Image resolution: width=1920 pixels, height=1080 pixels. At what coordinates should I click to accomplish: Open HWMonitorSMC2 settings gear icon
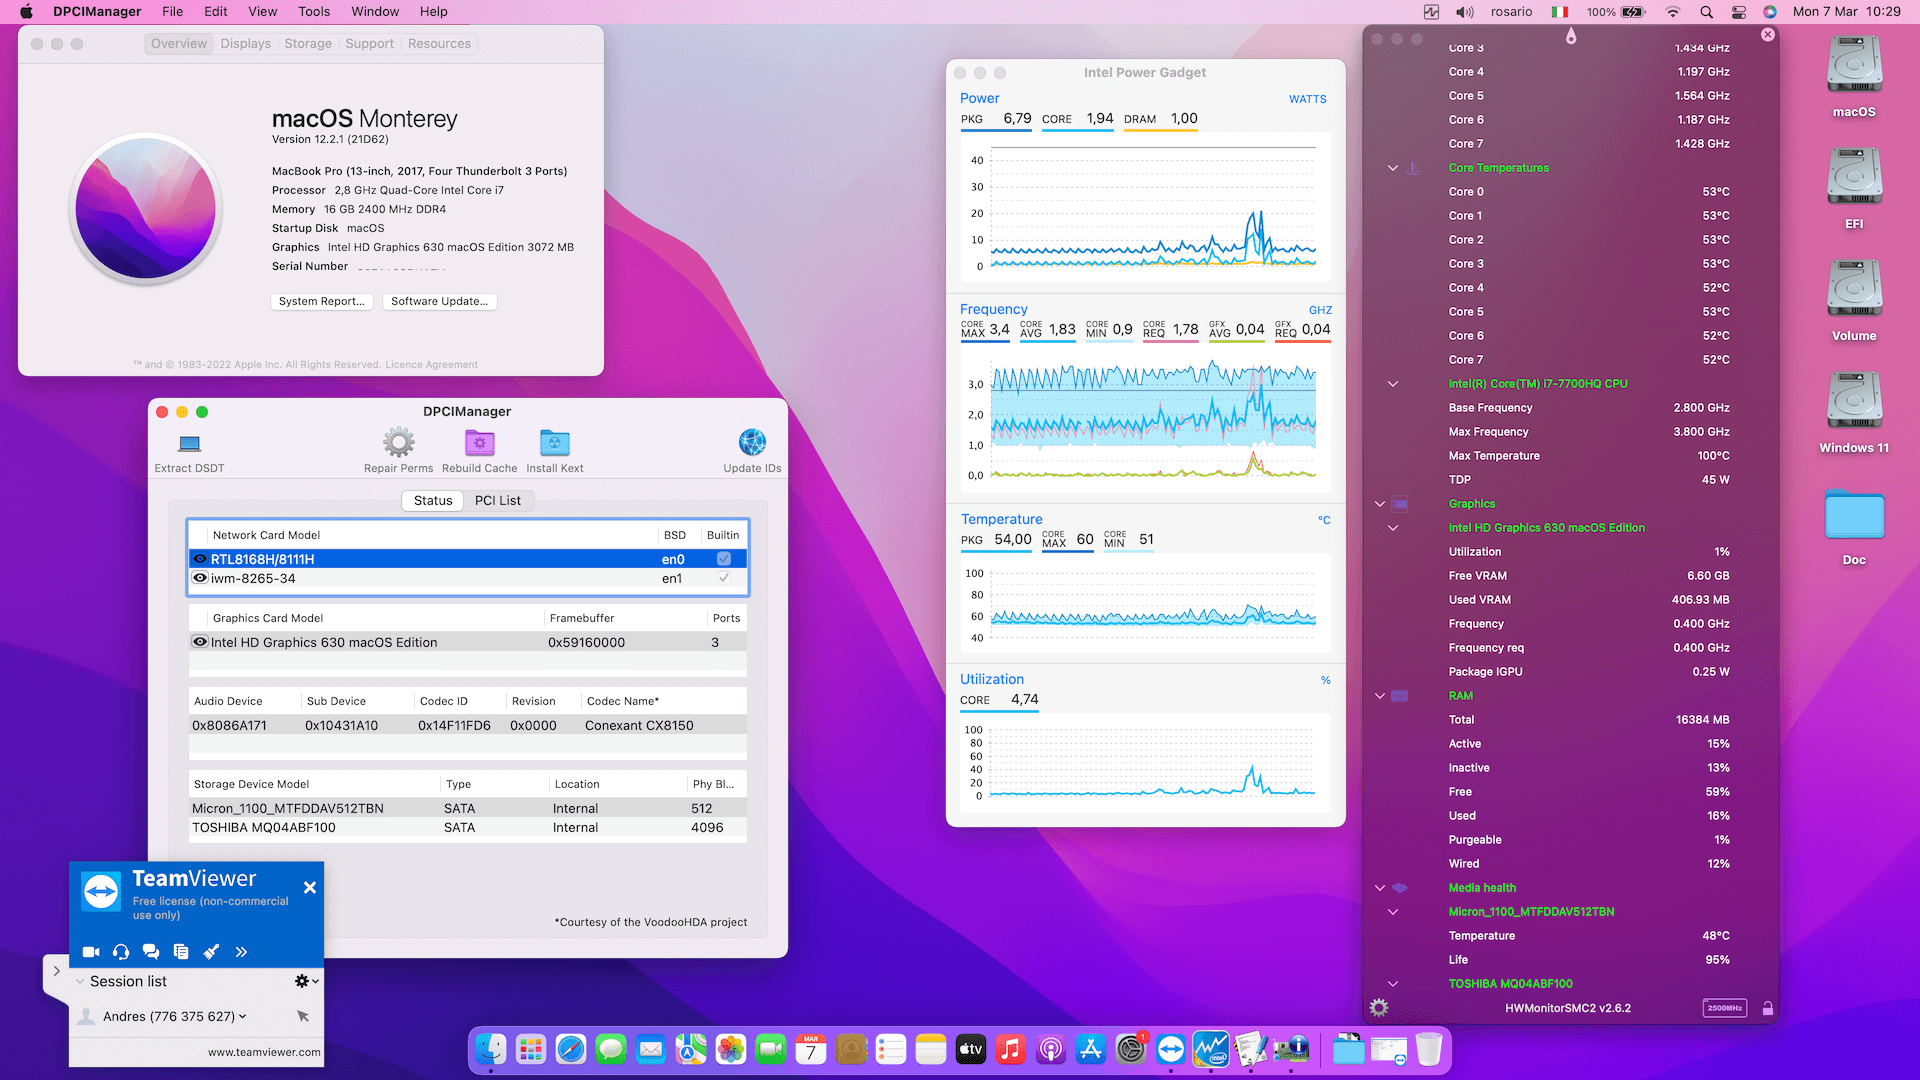tap(1379, 1008)
